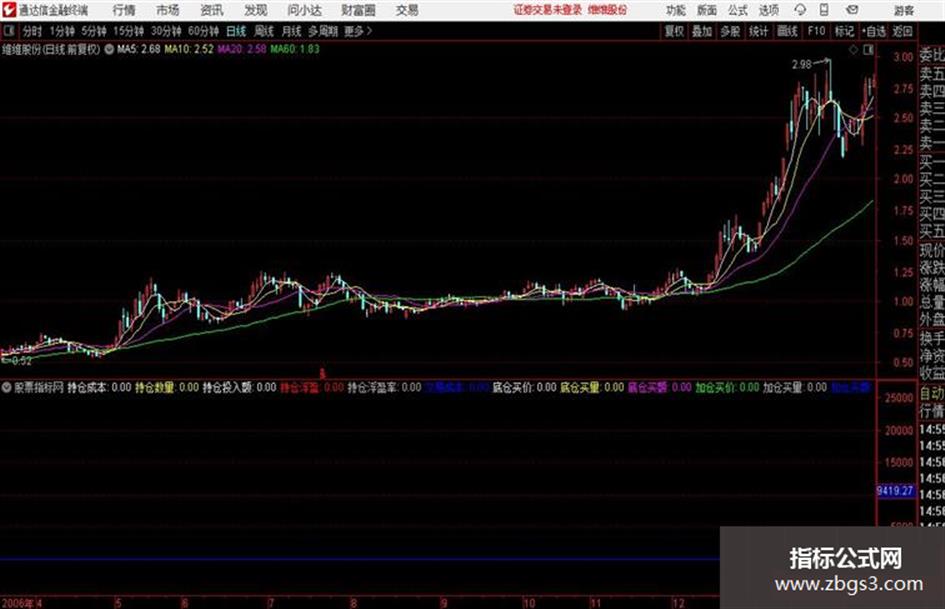Click the 画线 drawing toolbar button
945x609 pixels.
tap(787, 31)
